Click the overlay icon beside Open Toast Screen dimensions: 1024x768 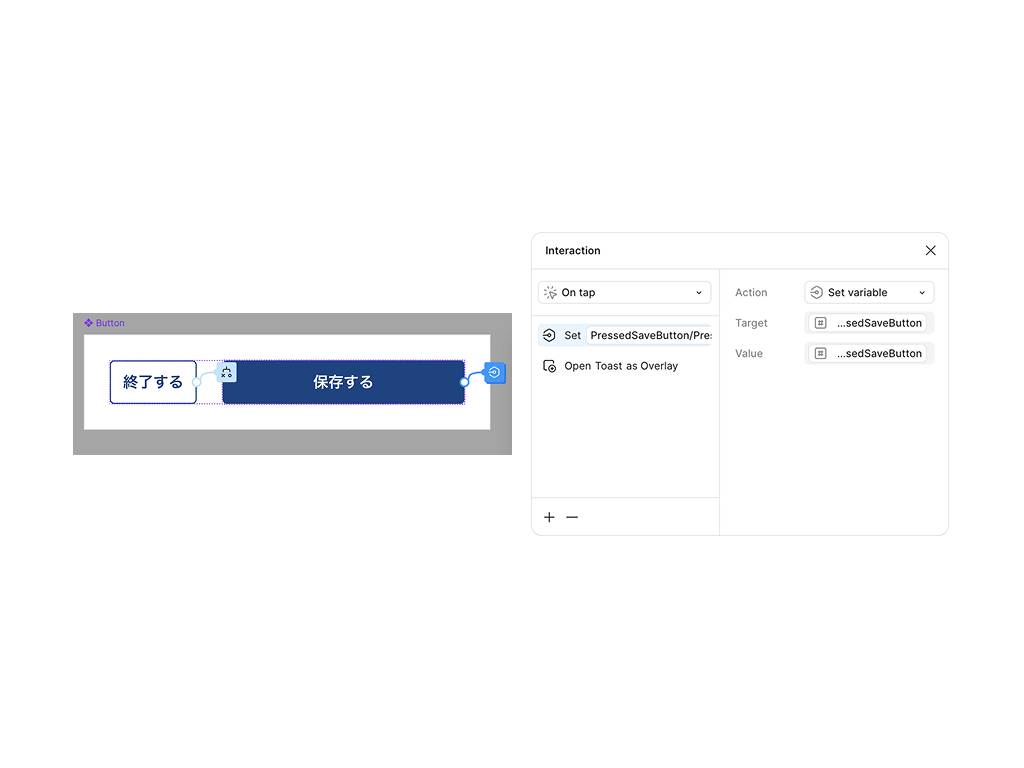[549, 366]
